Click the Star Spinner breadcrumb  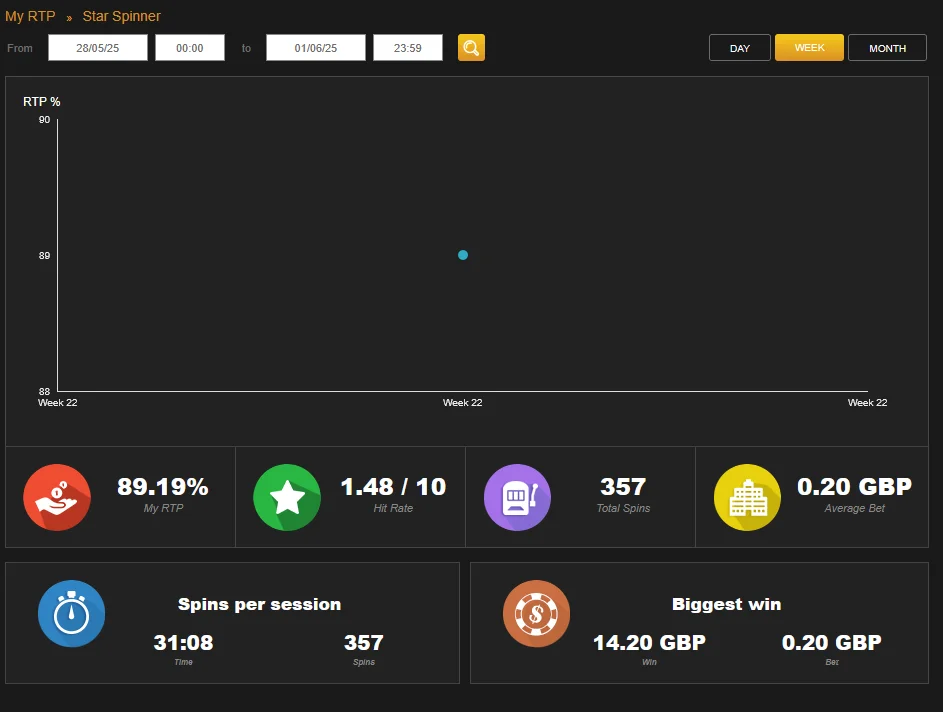pyautogui.click(x=121, y=16)
